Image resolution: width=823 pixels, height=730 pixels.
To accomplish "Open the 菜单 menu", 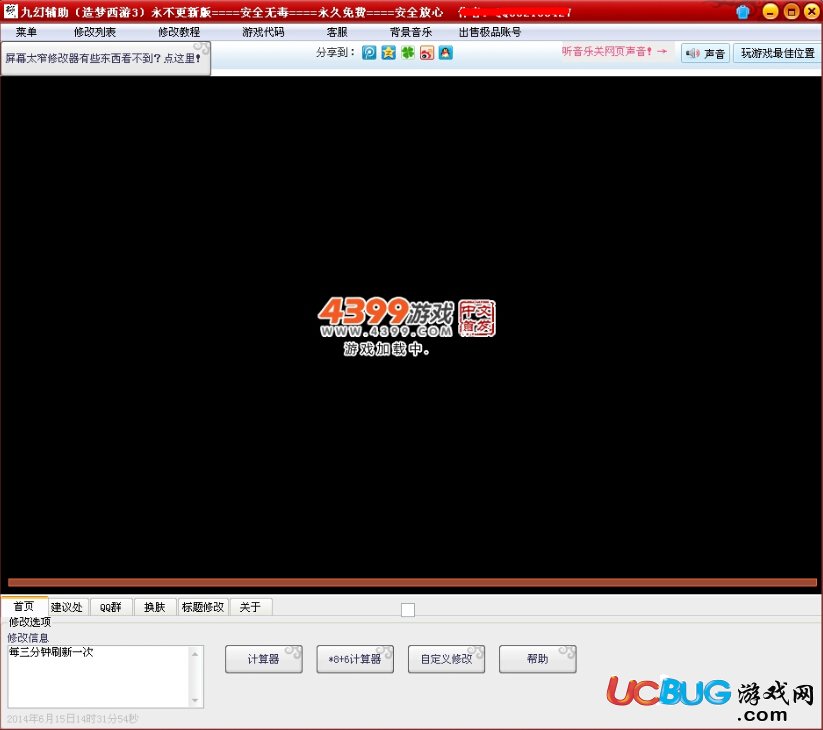I will 26,32.
